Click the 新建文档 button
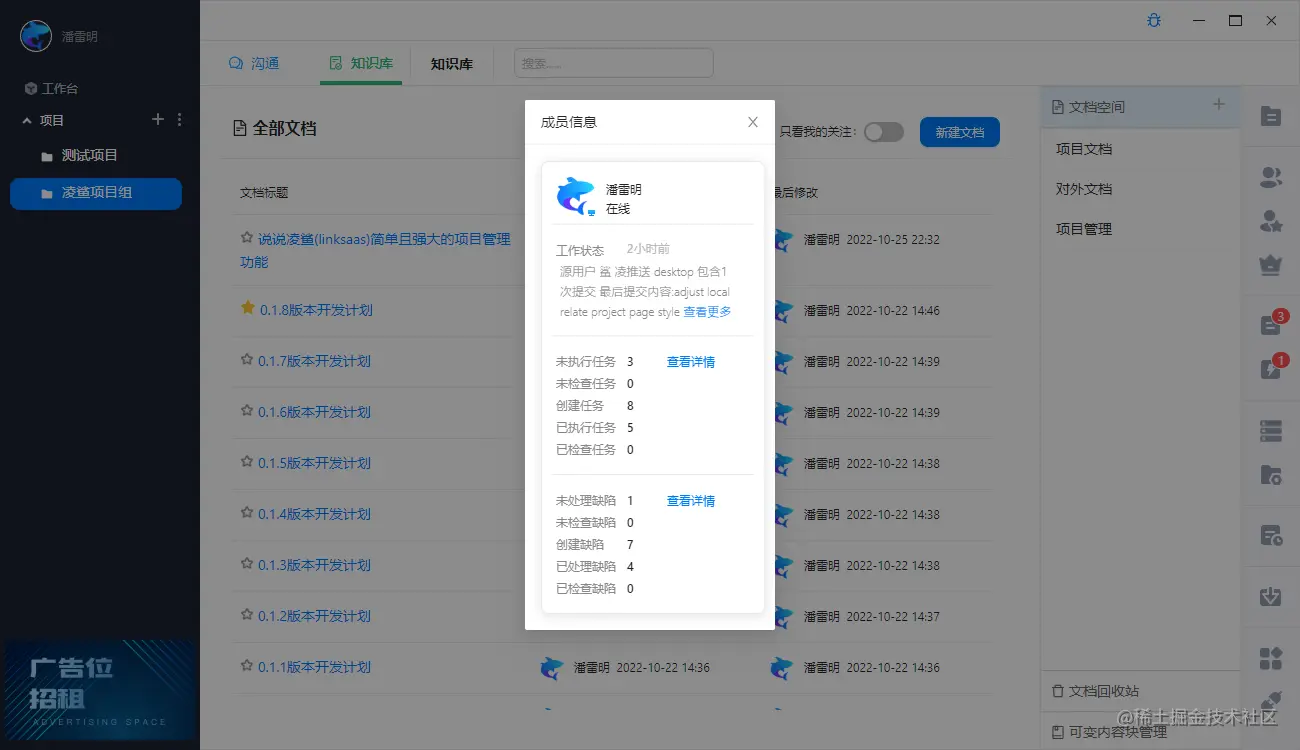The image size is (1300, 750). 960,132
